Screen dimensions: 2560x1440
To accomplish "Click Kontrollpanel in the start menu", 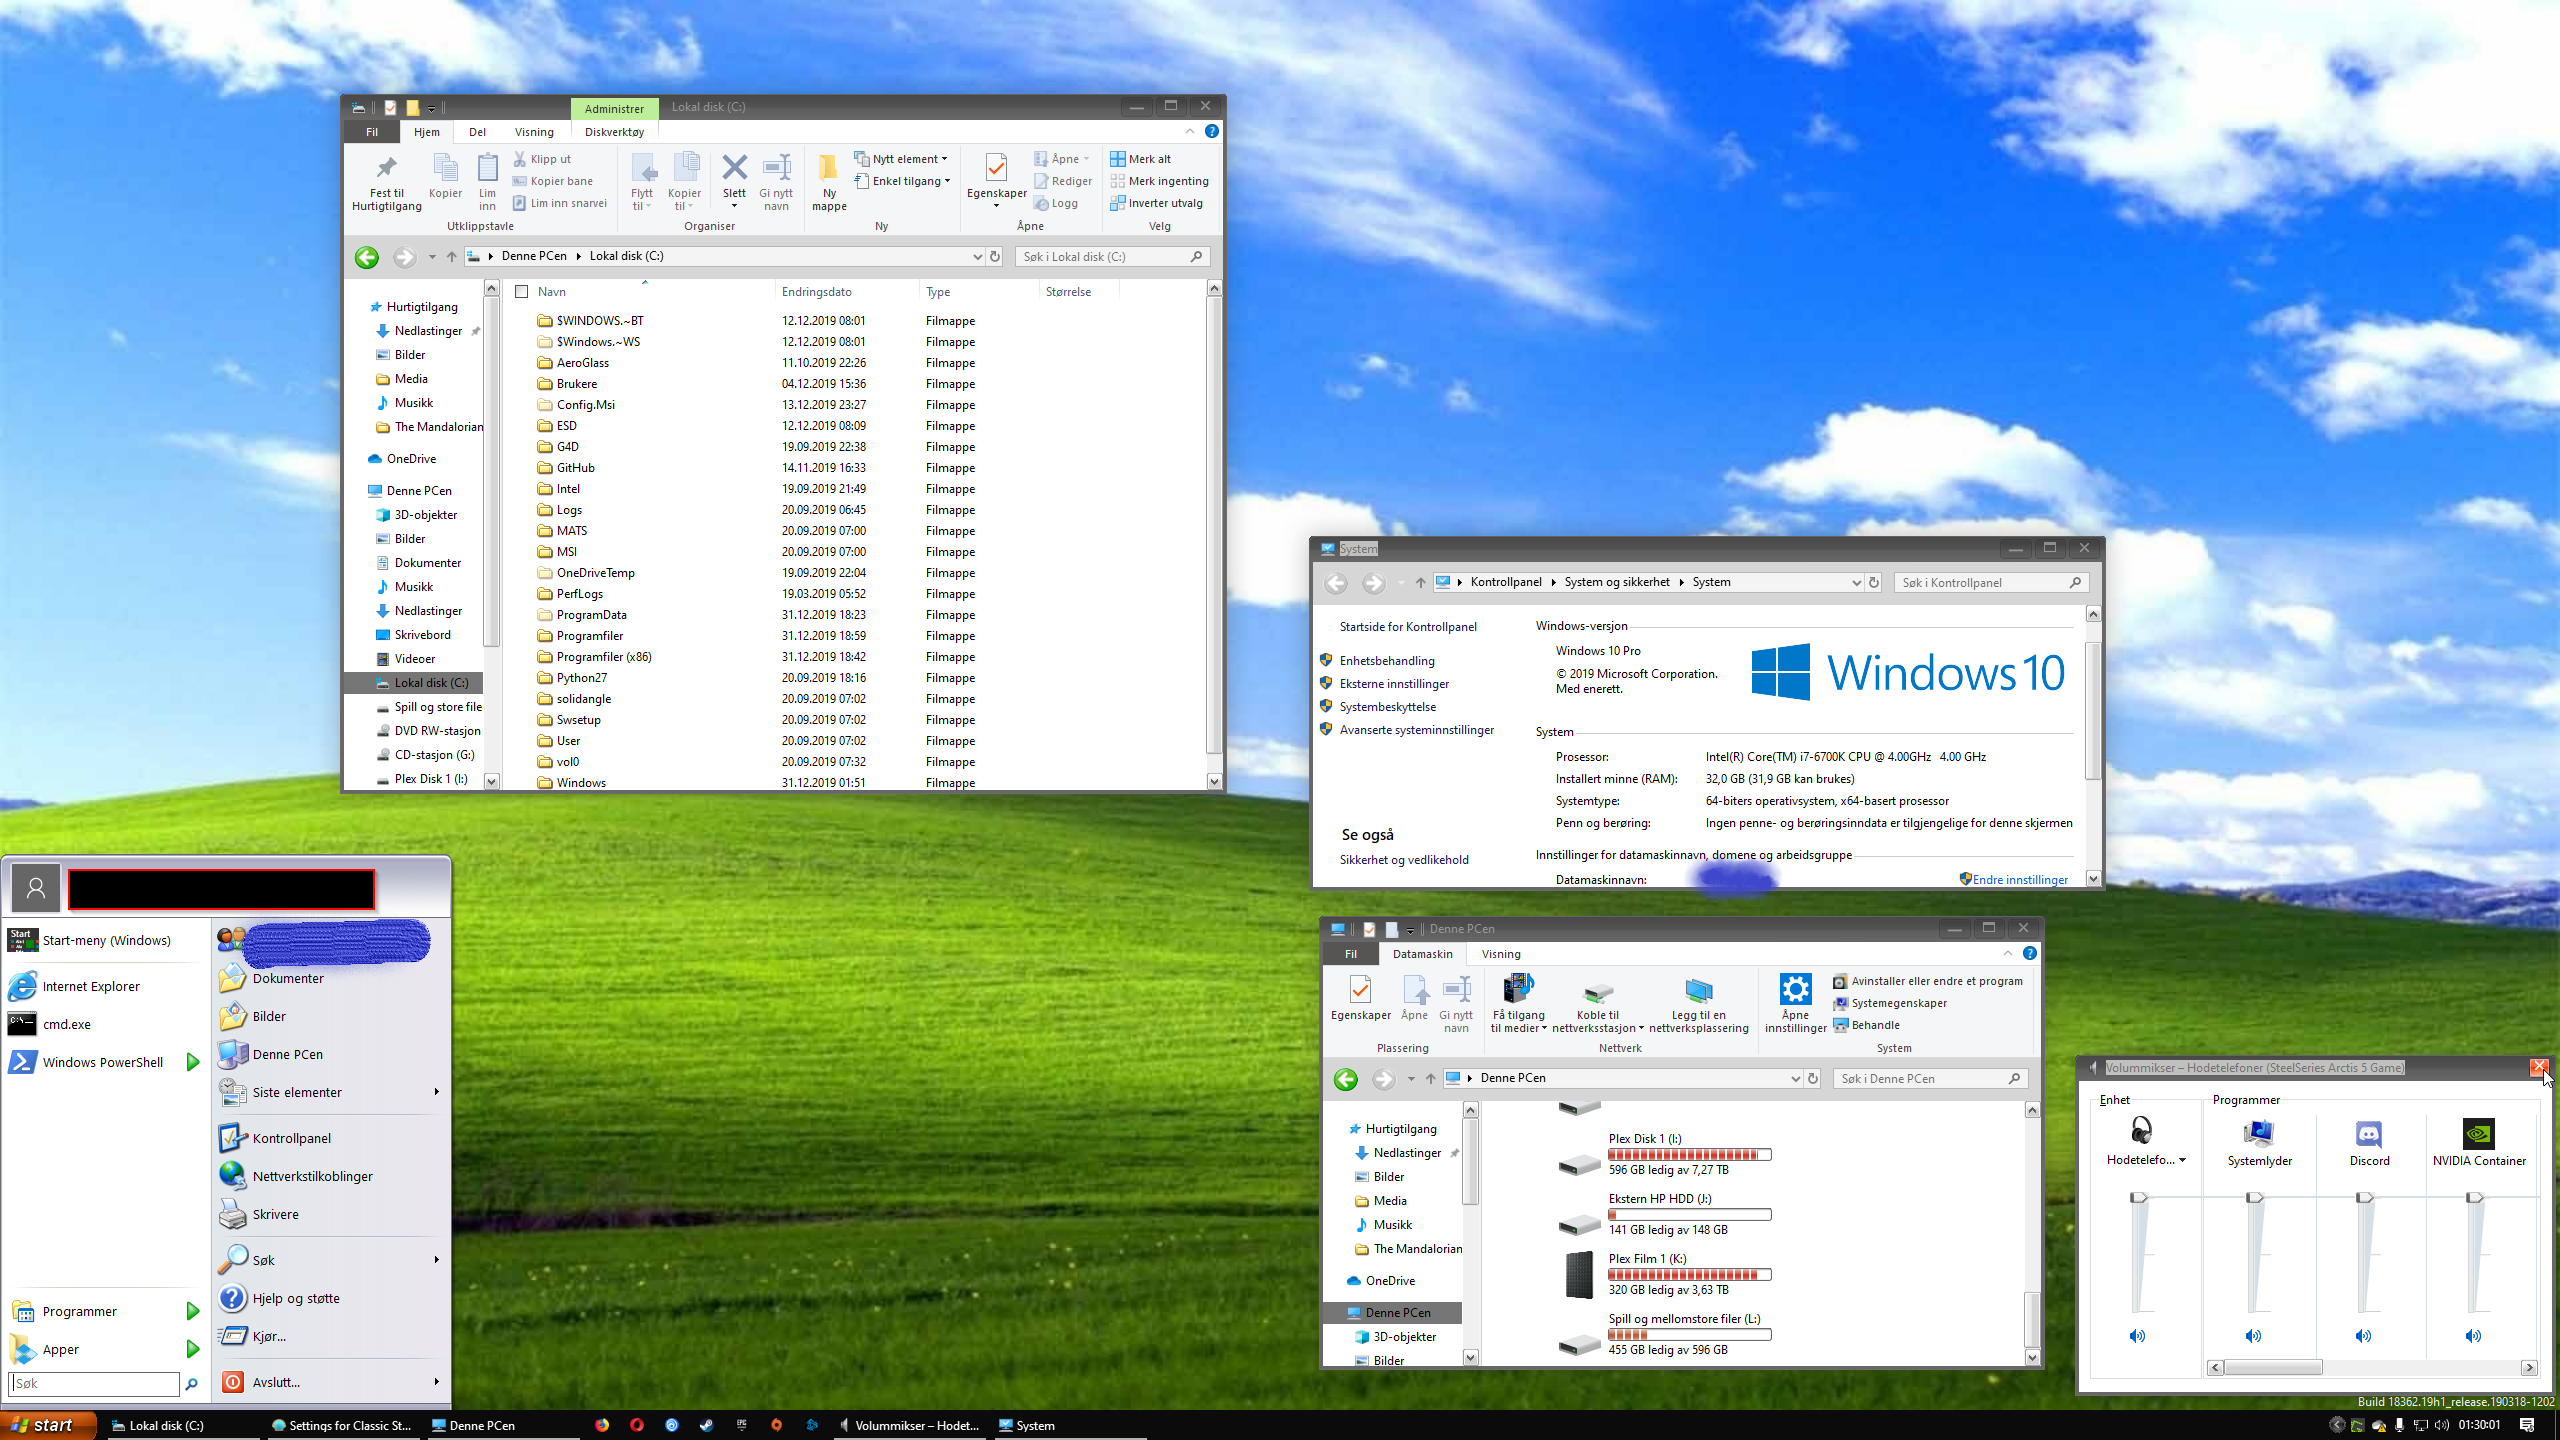I will [291, 1138].
